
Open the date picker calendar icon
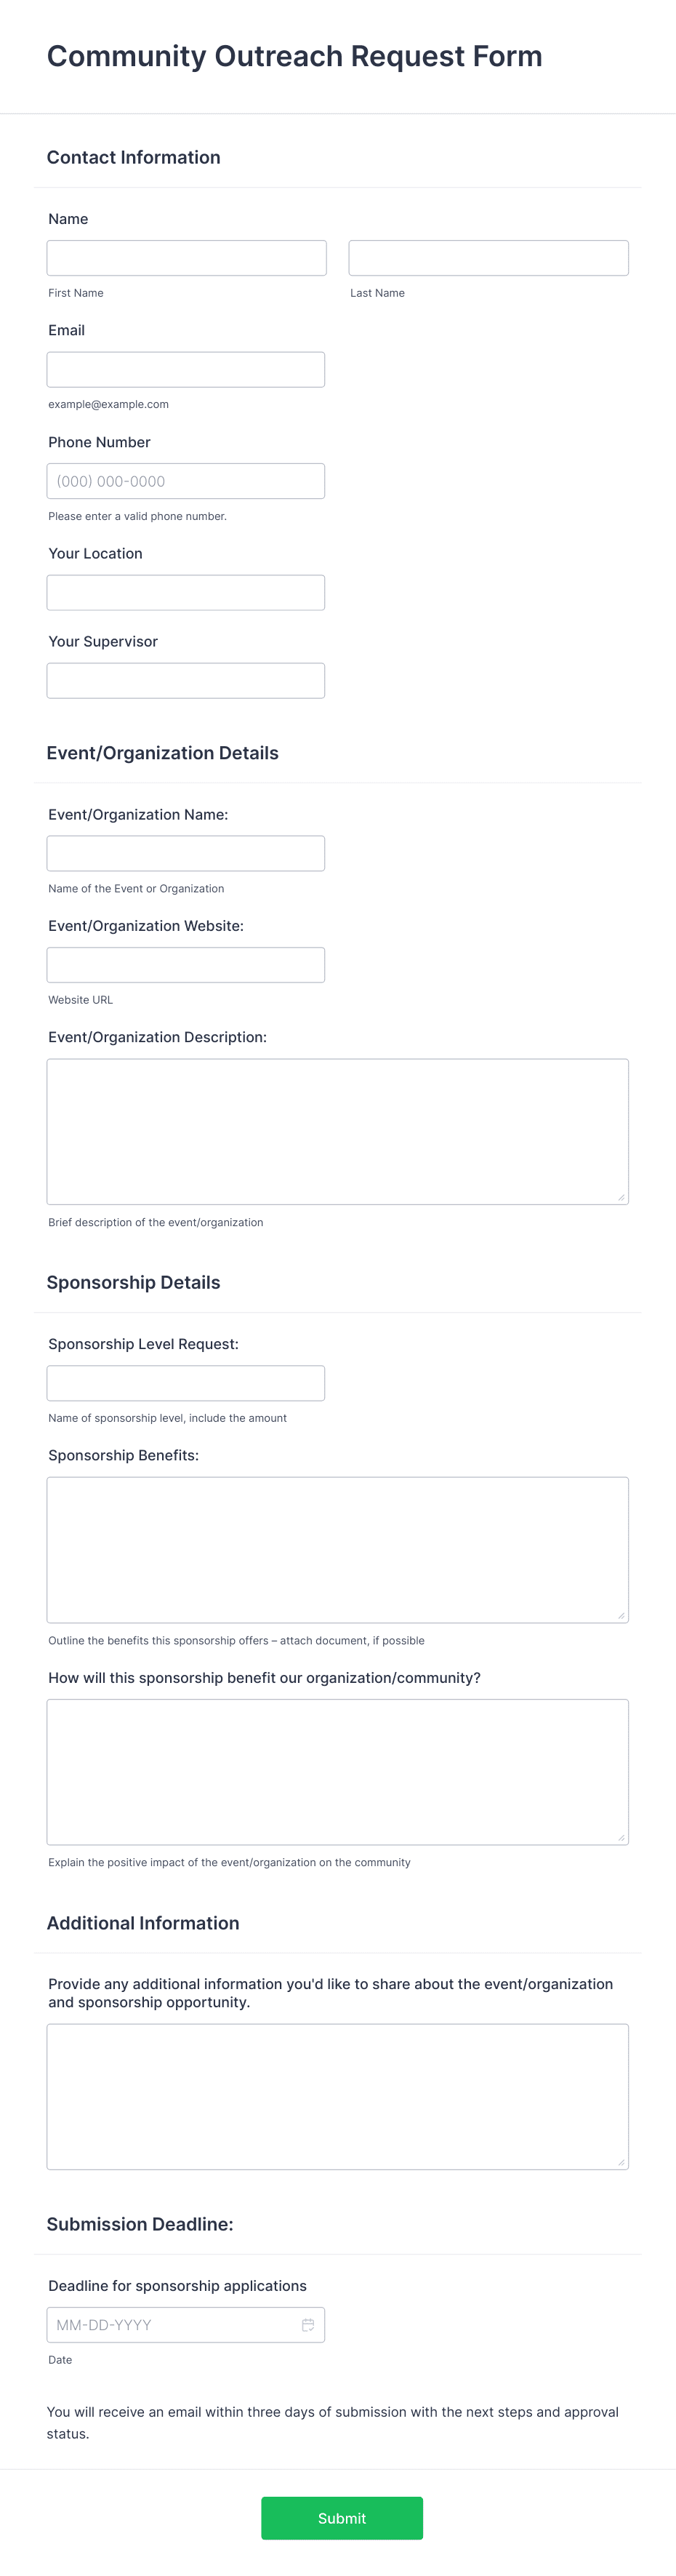click(x=308, y=2325)
